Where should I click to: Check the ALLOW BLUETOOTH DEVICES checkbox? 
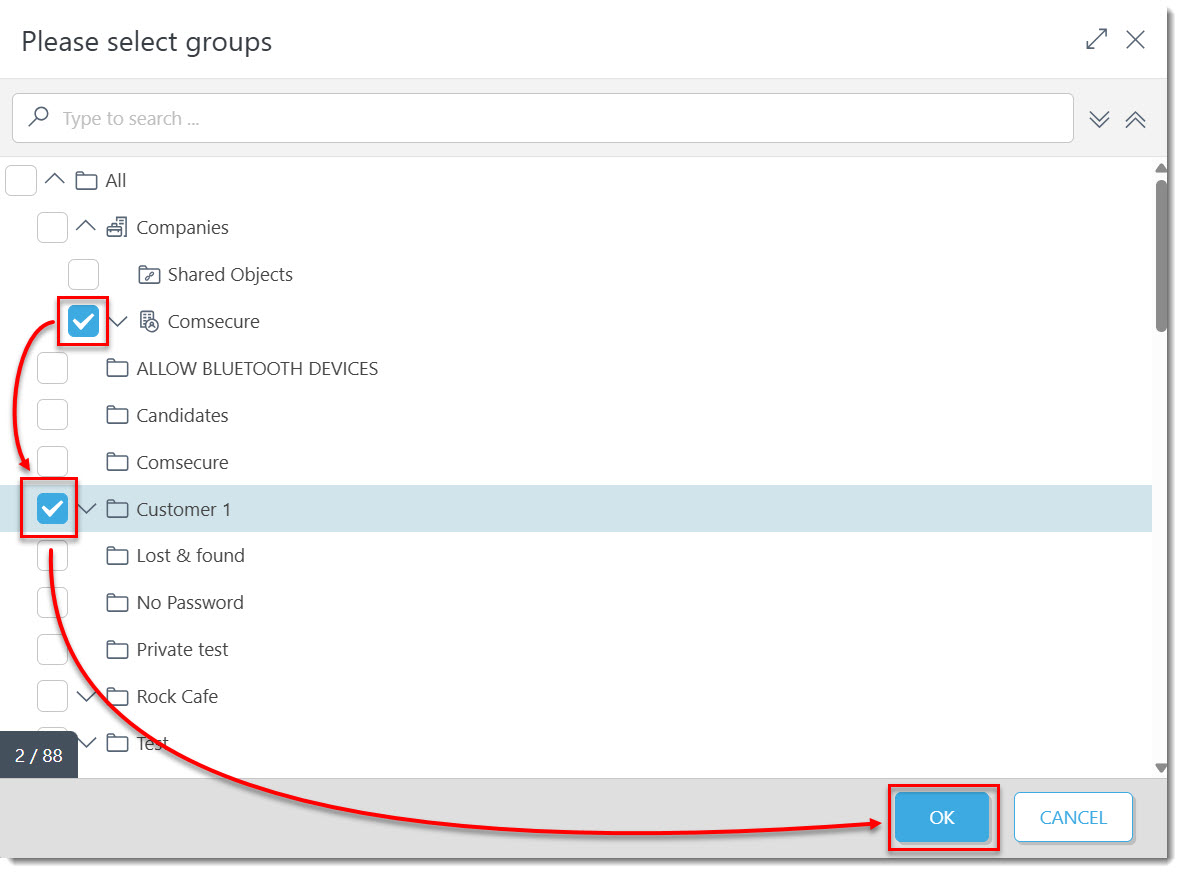point(52,369)
